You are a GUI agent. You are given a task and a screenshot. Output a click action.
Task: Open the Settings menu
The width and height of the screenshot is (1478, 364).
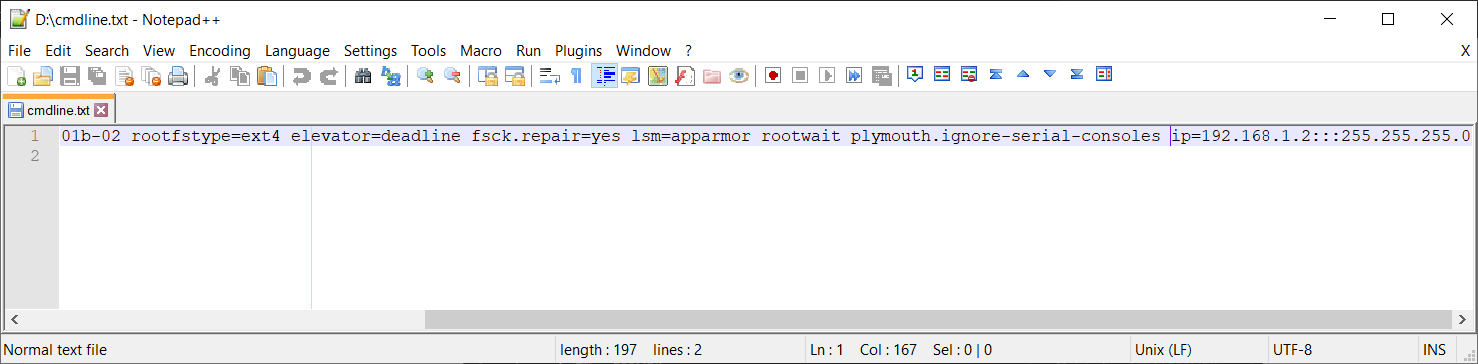(370, 51)
